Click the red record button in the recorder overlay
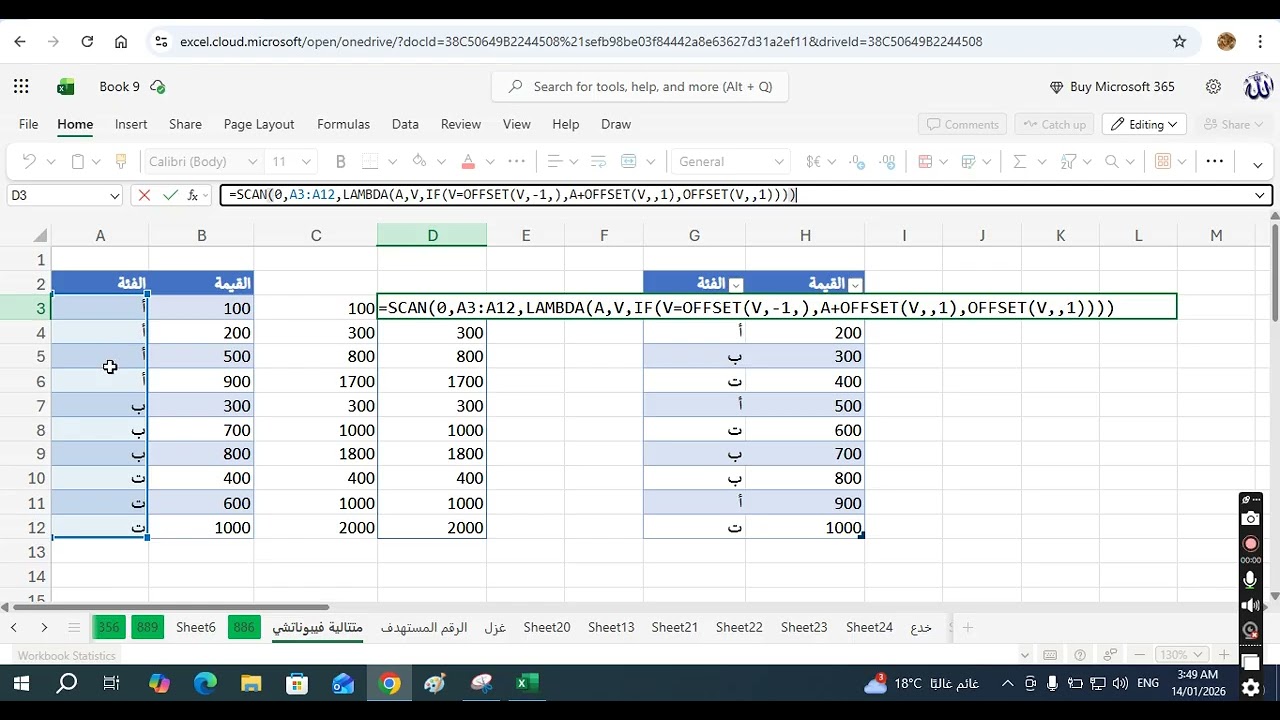The image size is (1280, 720). pos(1250,543)
